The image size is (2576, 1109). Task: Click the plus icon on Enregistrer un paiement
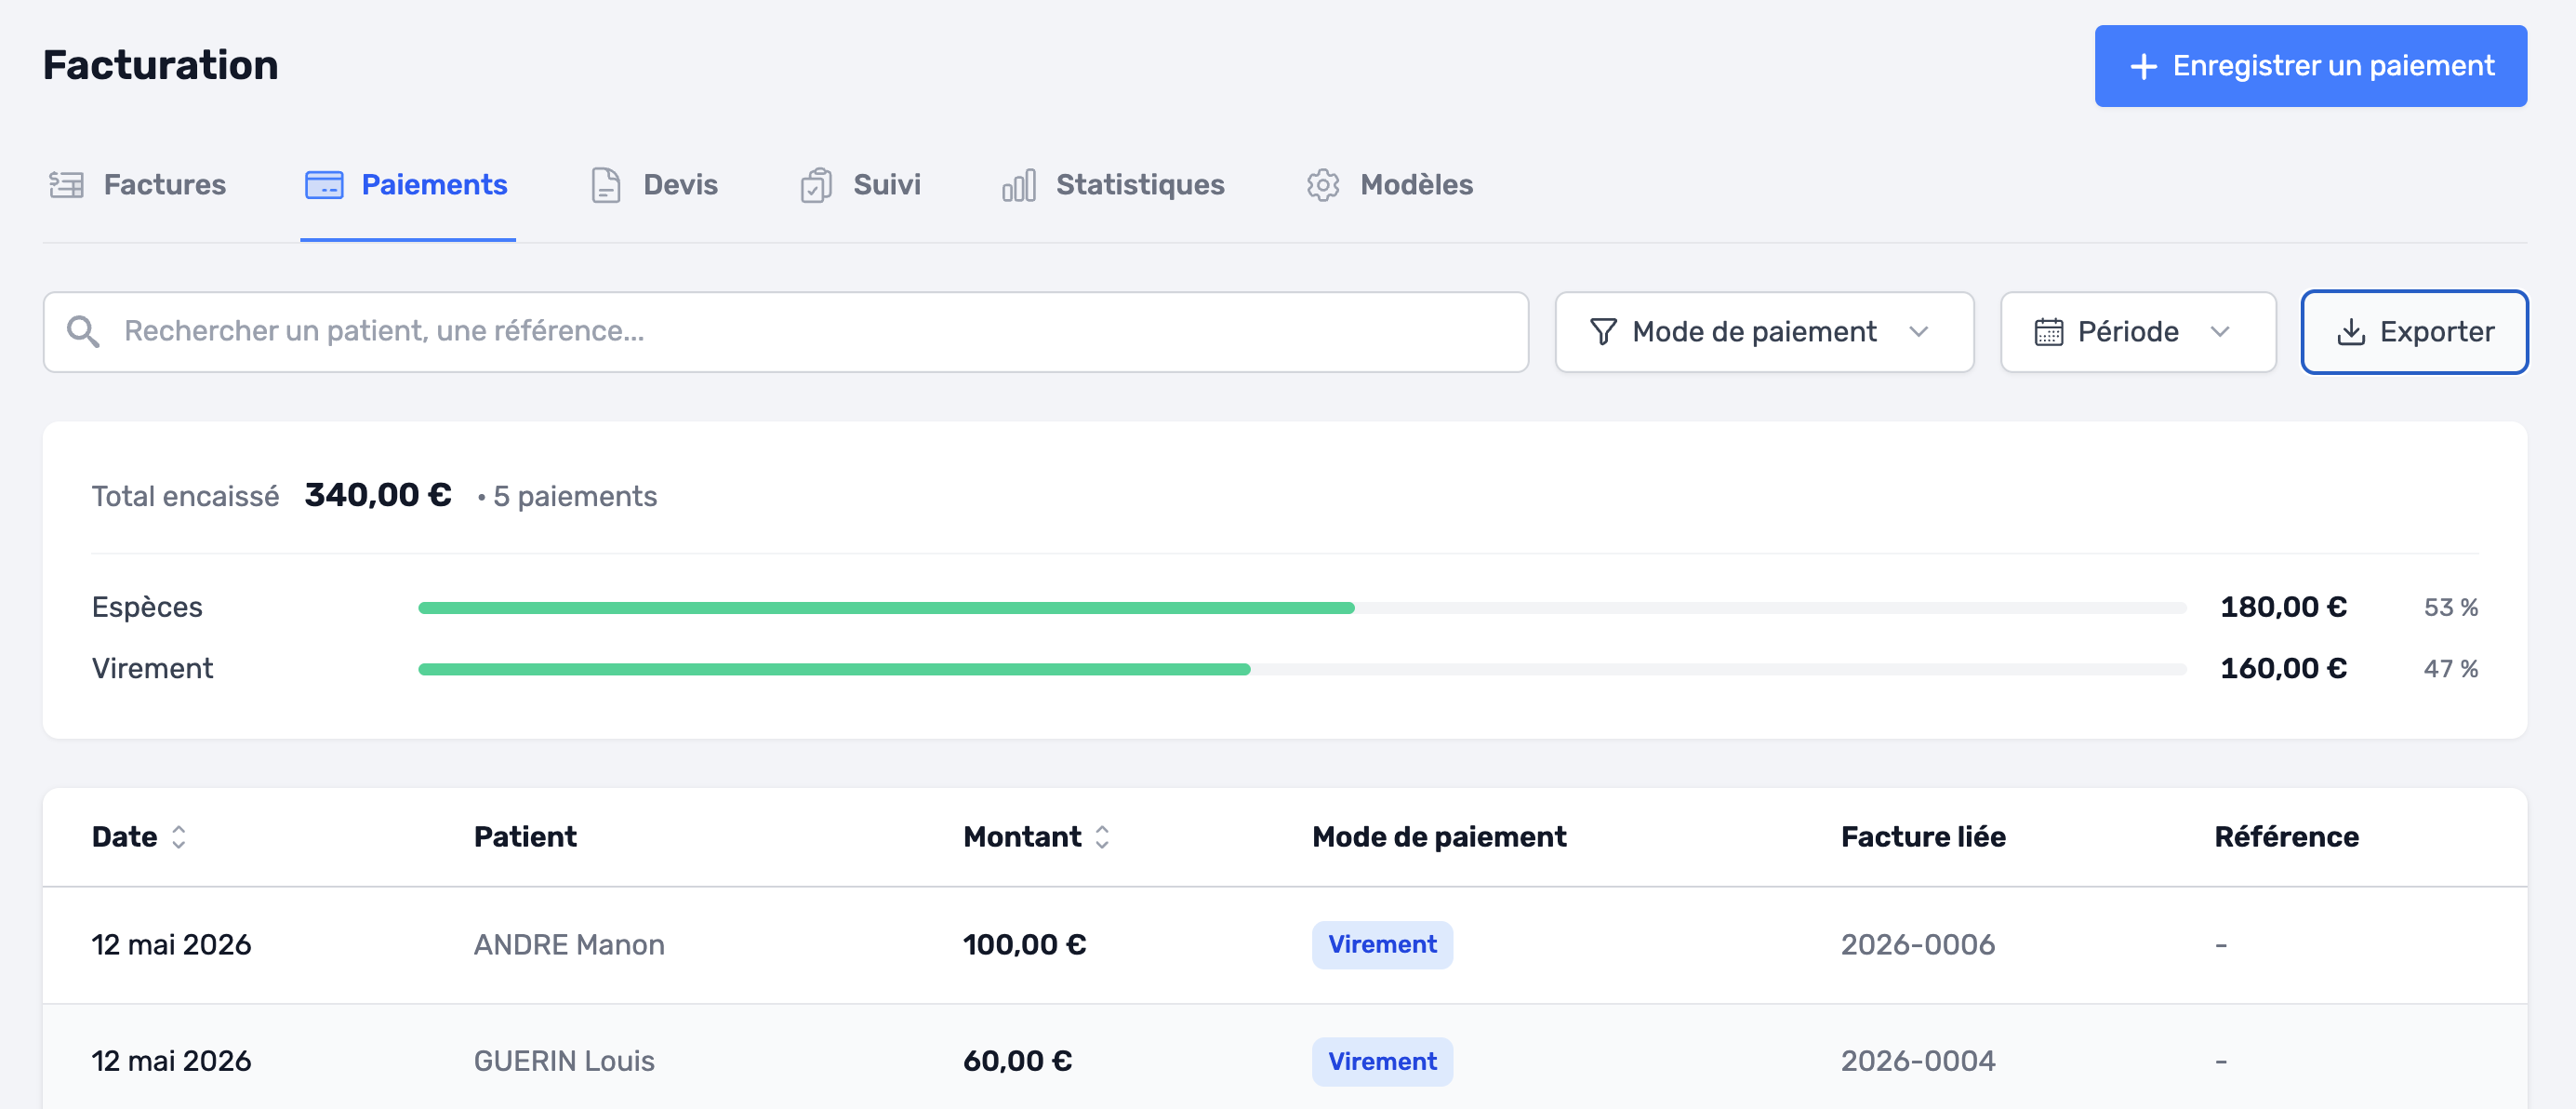click(2144, 66)
